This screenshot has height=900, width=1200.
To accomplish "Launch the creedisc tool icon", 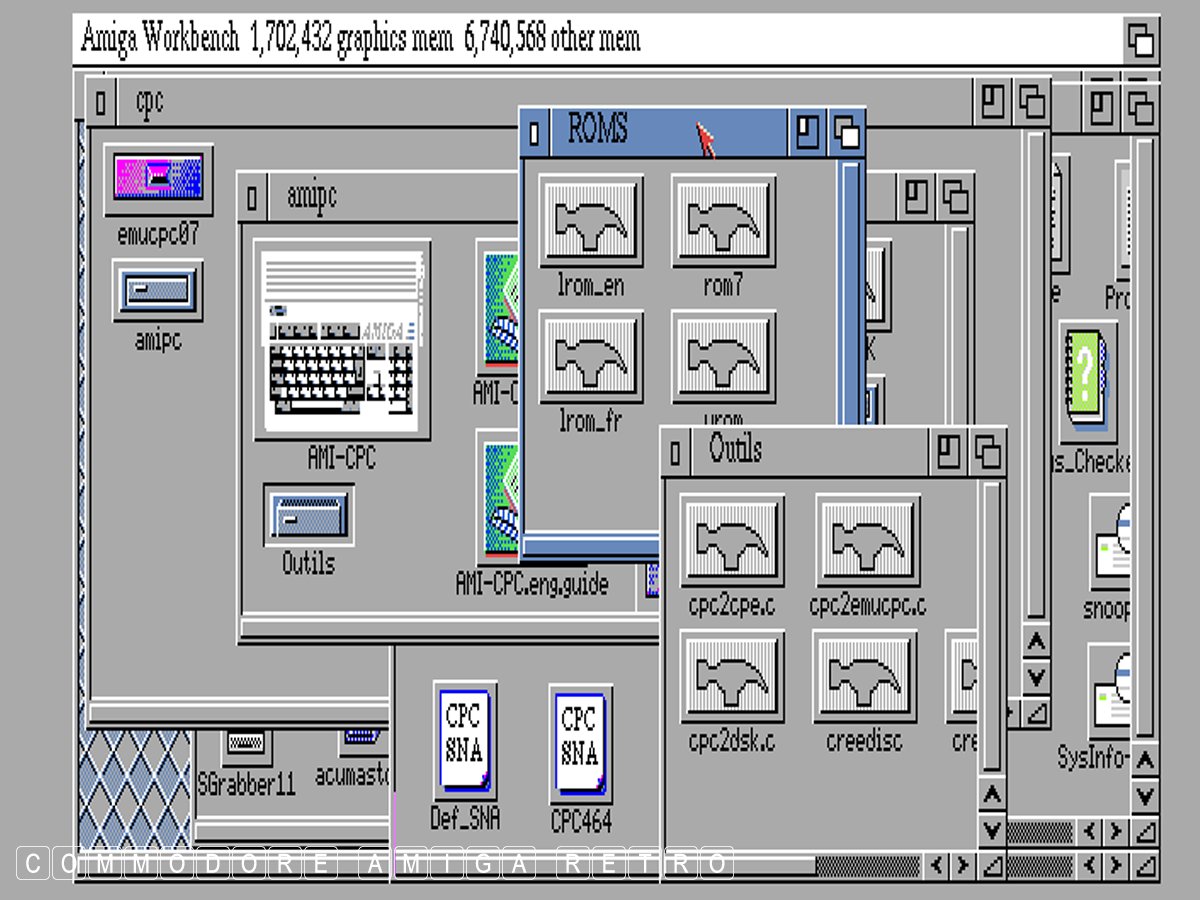I will point(865,677).
